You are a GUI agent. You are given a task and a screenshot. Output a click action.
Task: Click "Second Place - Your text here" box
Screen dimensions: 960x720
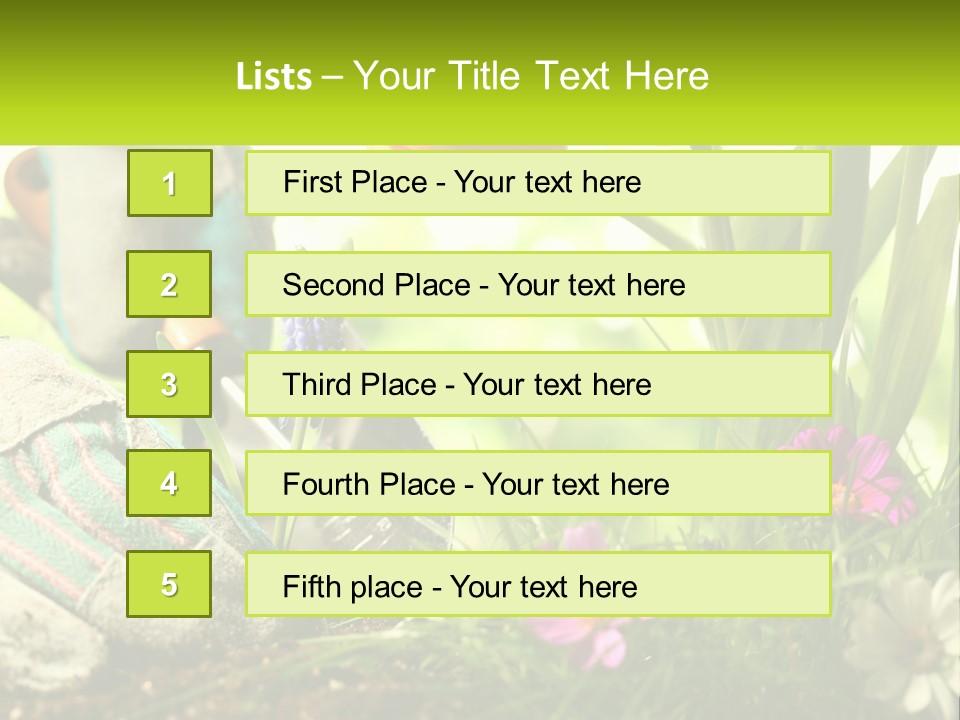point(538,284)
